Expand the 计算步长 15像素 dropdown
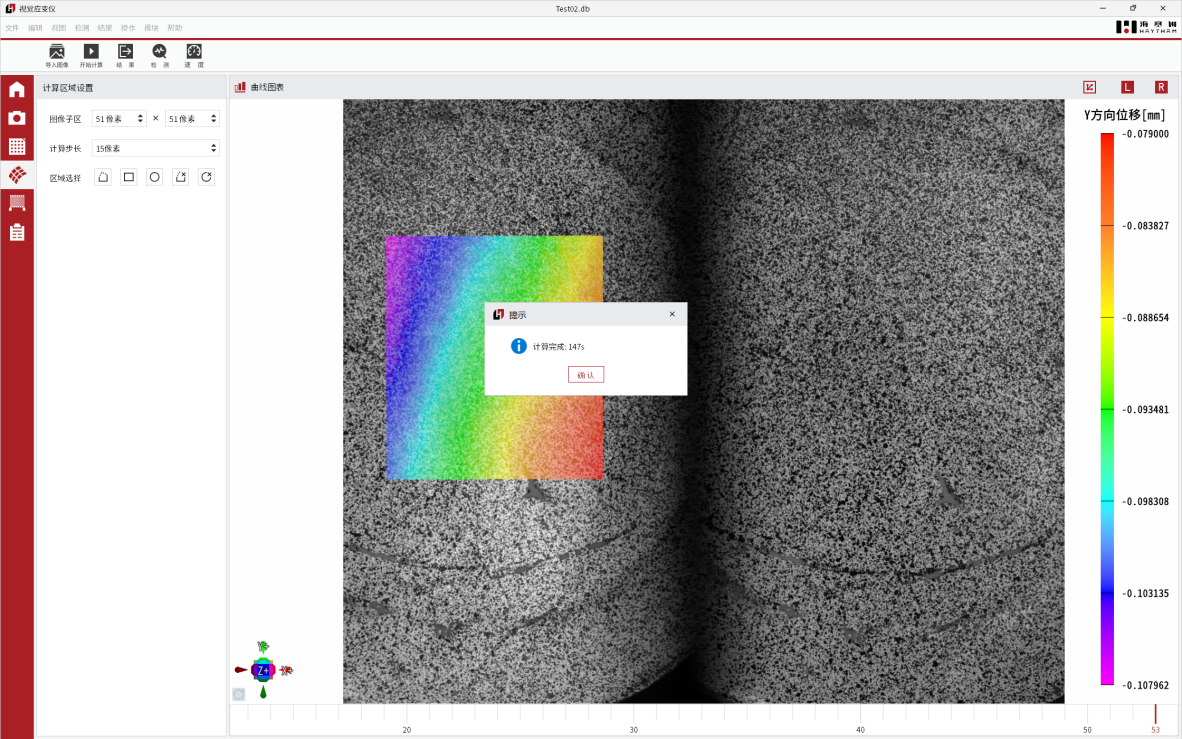 point(155,148)
